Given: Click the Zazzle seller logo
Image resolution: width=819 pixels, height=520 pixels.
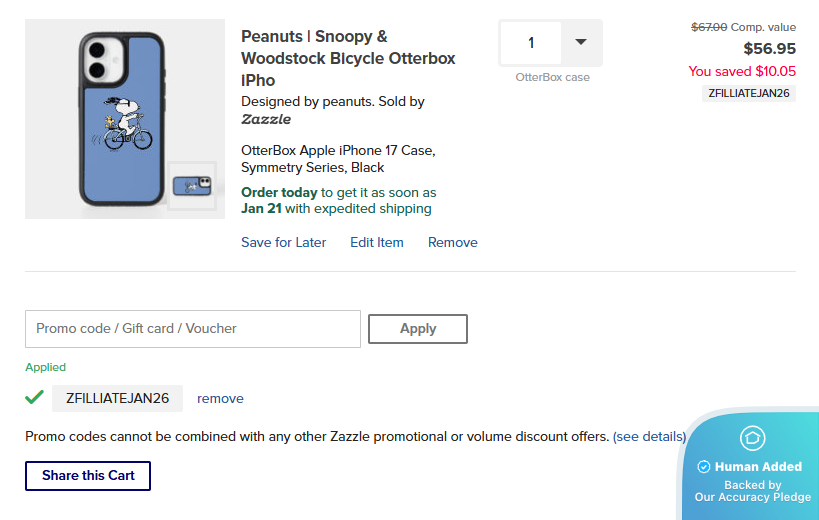Looking at the screenshot, I should pyautogui.click(x=266, y=119).
